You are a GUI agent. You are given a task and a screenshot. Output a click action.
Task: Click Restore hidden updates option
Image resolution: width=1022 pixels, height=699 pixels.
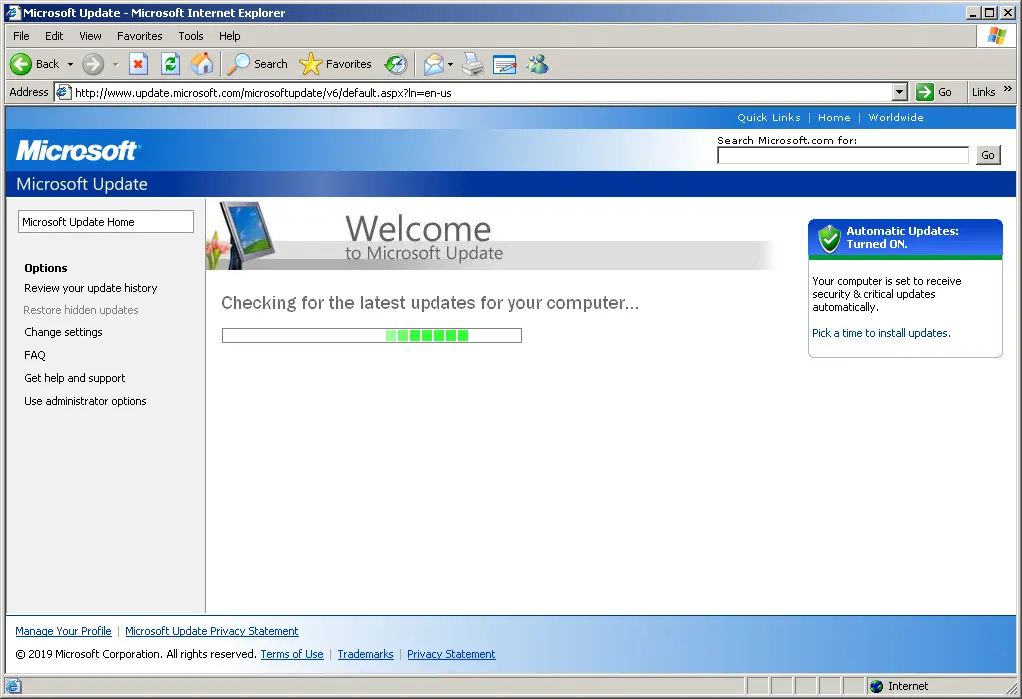[x=81, y=310]
